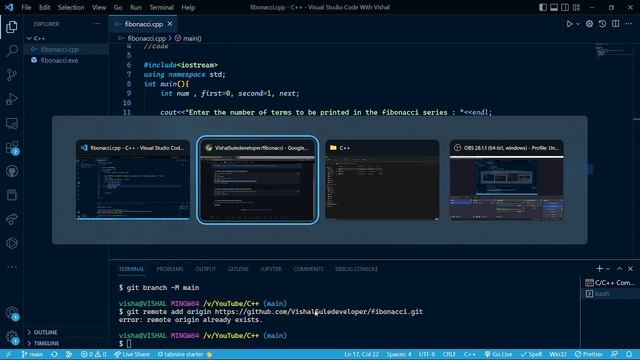The width and height of the screenshot is (640, 360).
Task: Toggle primary side bar layout
Action: pyautogui.click(x=542, y=7)
